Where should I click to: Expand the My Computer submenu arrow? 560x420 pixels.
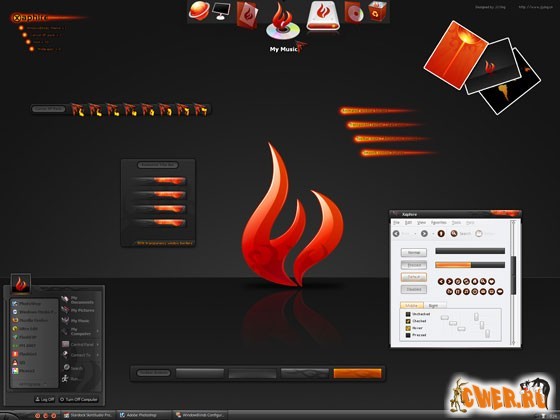point(98,331)
